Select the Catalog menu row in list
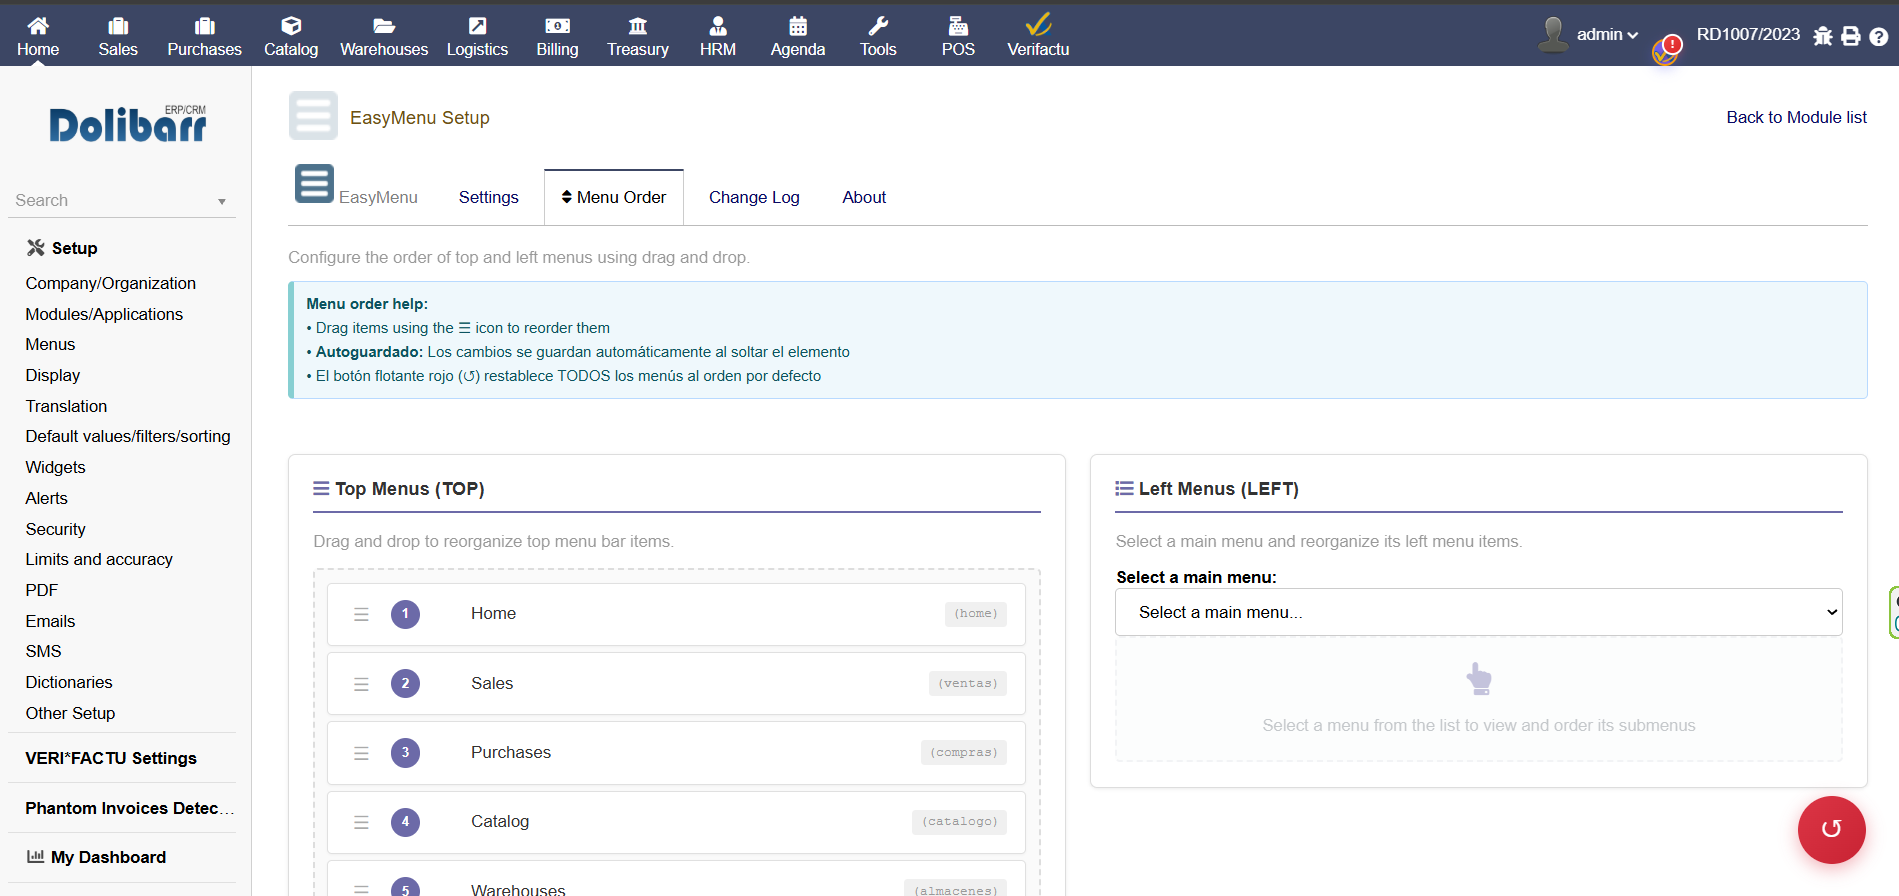The height and width of the screenshot is (896, 1899). 676,822
